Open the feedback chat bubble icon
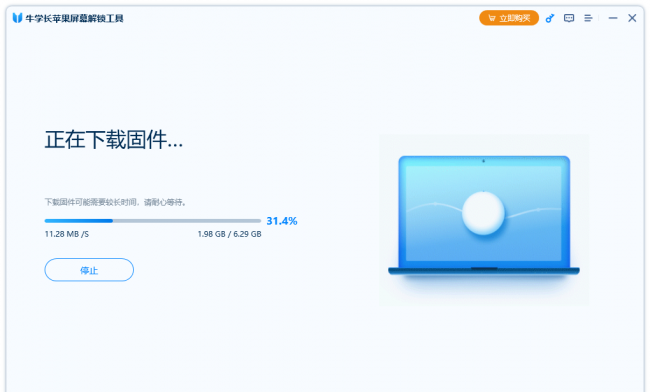Image resolution: width=650 pixels, height=392 pixels. click(569, 18)
